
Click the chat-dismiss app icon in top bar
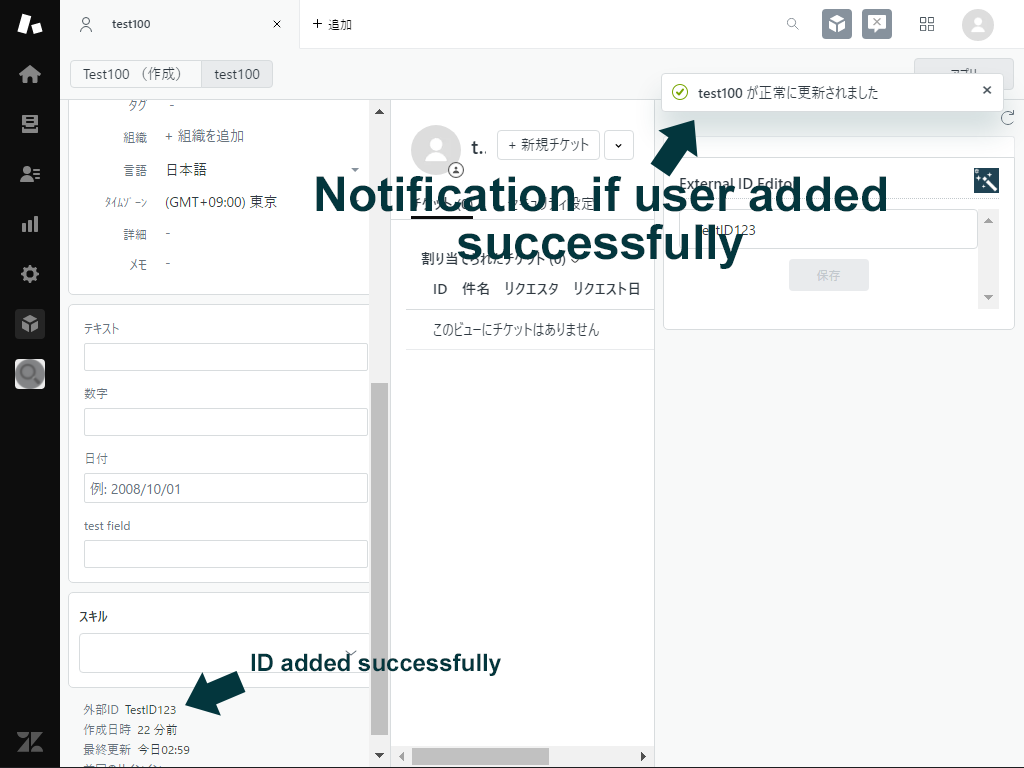click(x=877, y=24)
